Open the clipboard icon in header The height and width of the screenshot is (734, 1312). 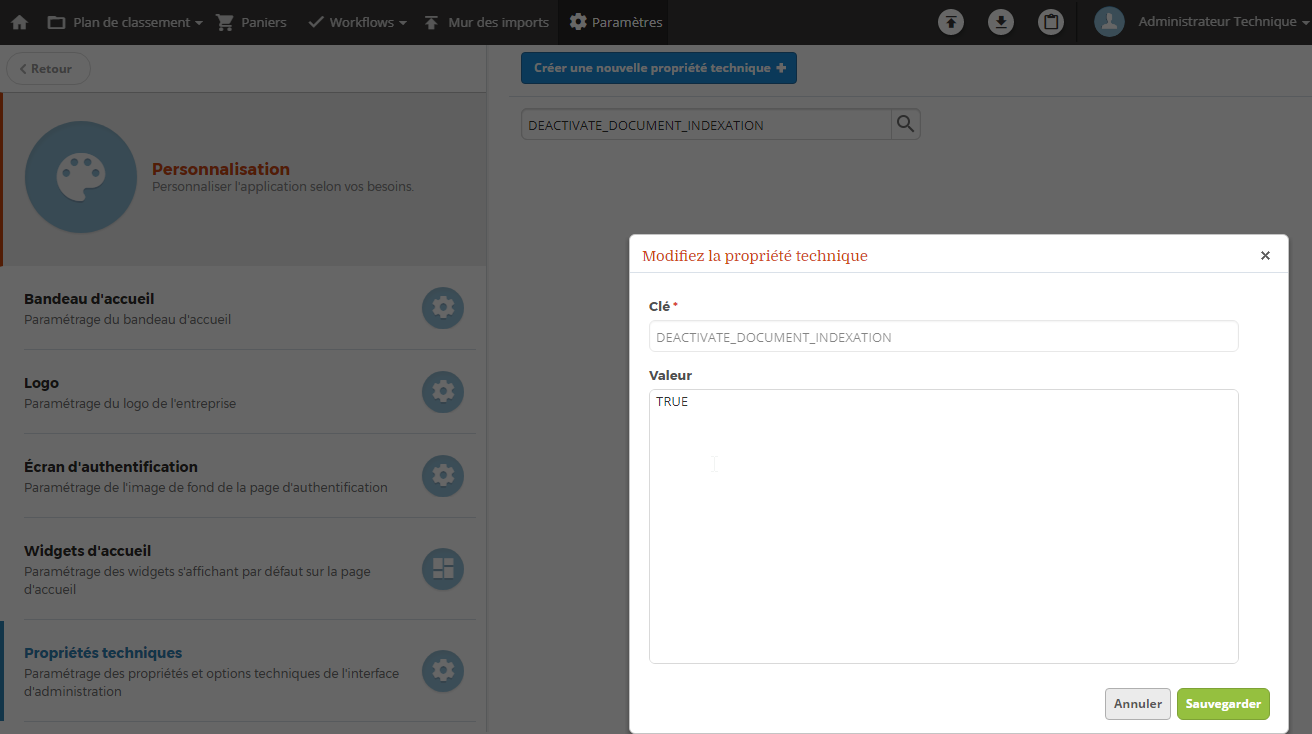coord(1051,22)
